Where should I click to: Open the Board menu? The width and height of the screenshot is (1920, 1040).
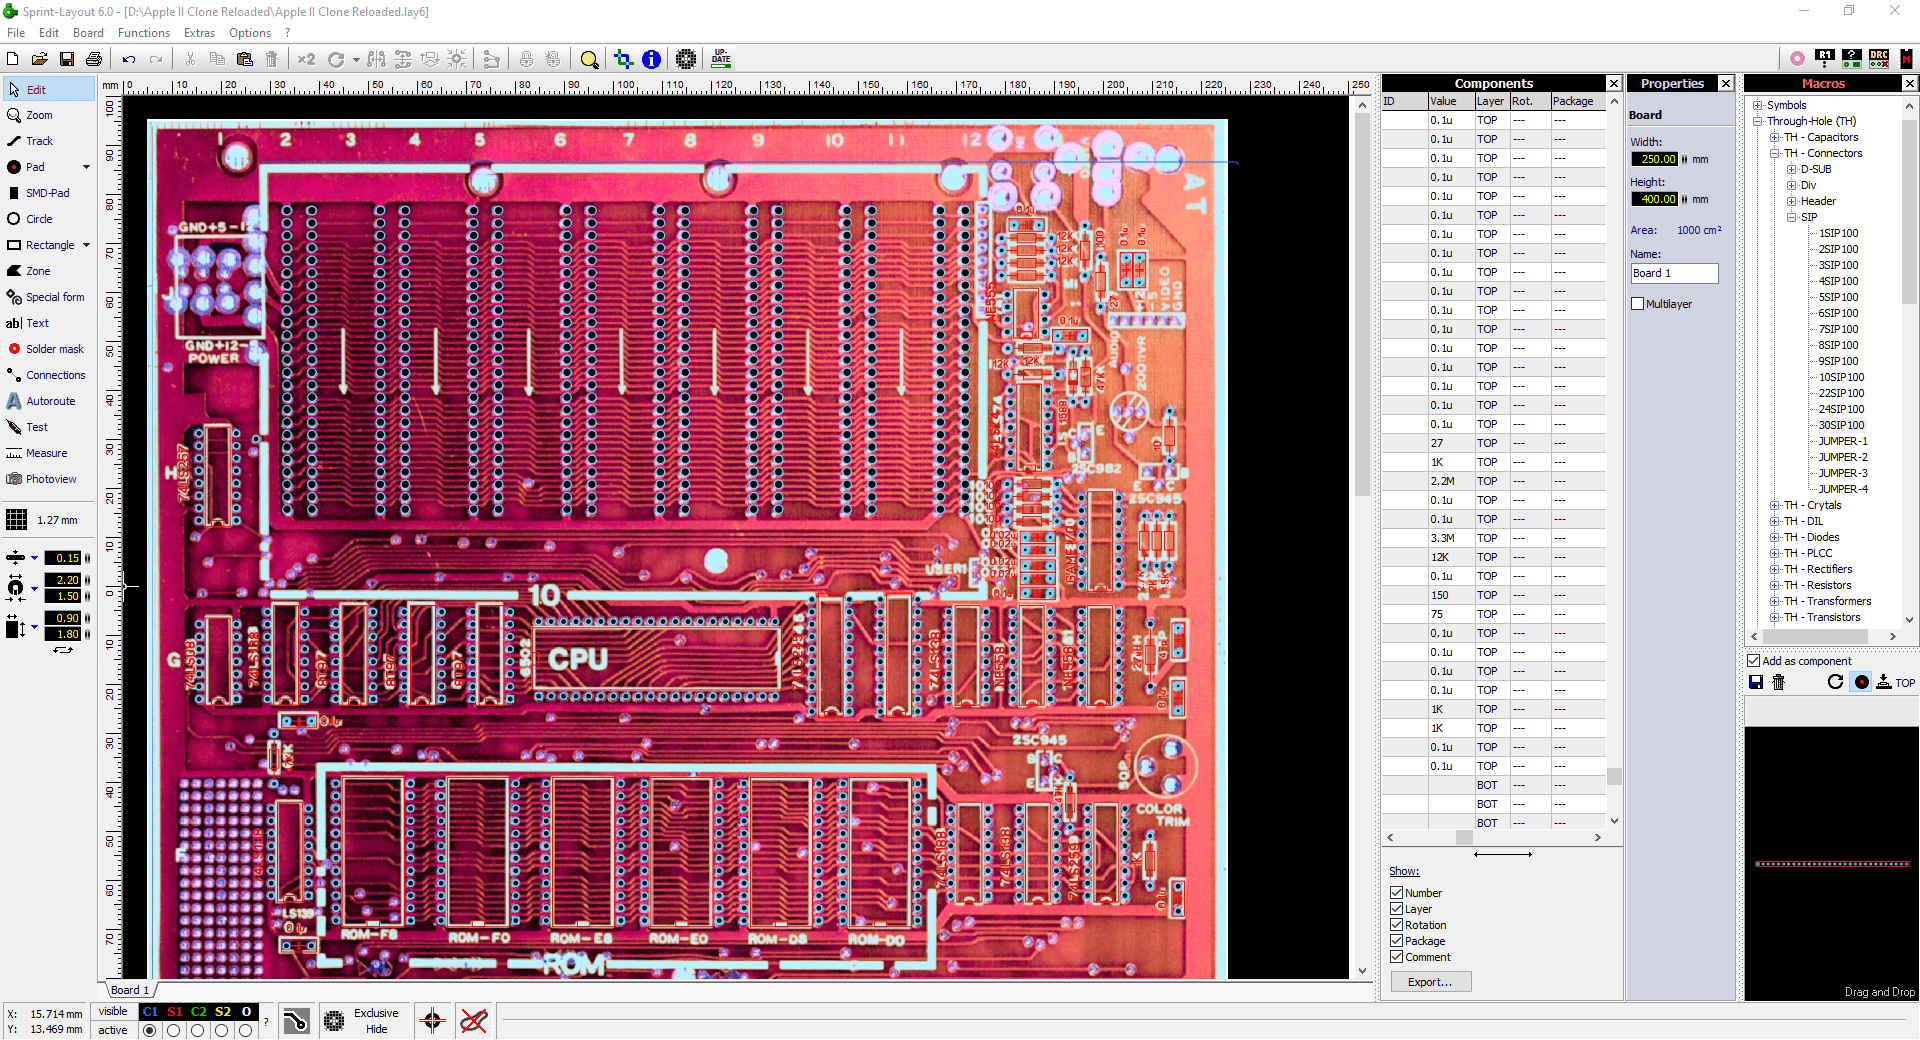(88, 33)
